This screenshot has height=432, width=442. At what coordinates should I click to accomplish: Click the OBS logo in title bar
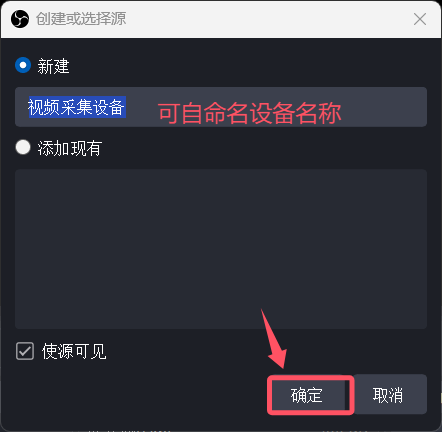(20, 19)
